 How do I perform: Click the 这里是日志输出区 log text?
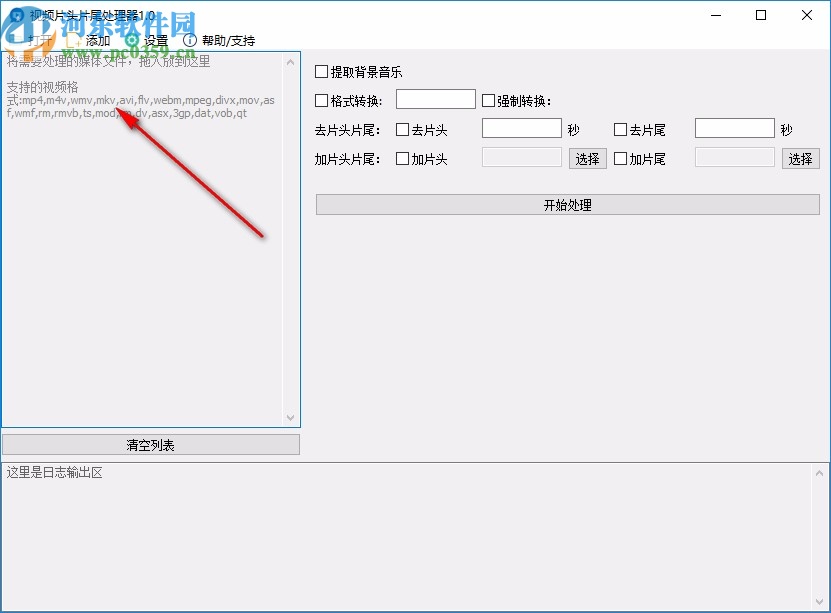pyautogui.click(x=55, y=473)
